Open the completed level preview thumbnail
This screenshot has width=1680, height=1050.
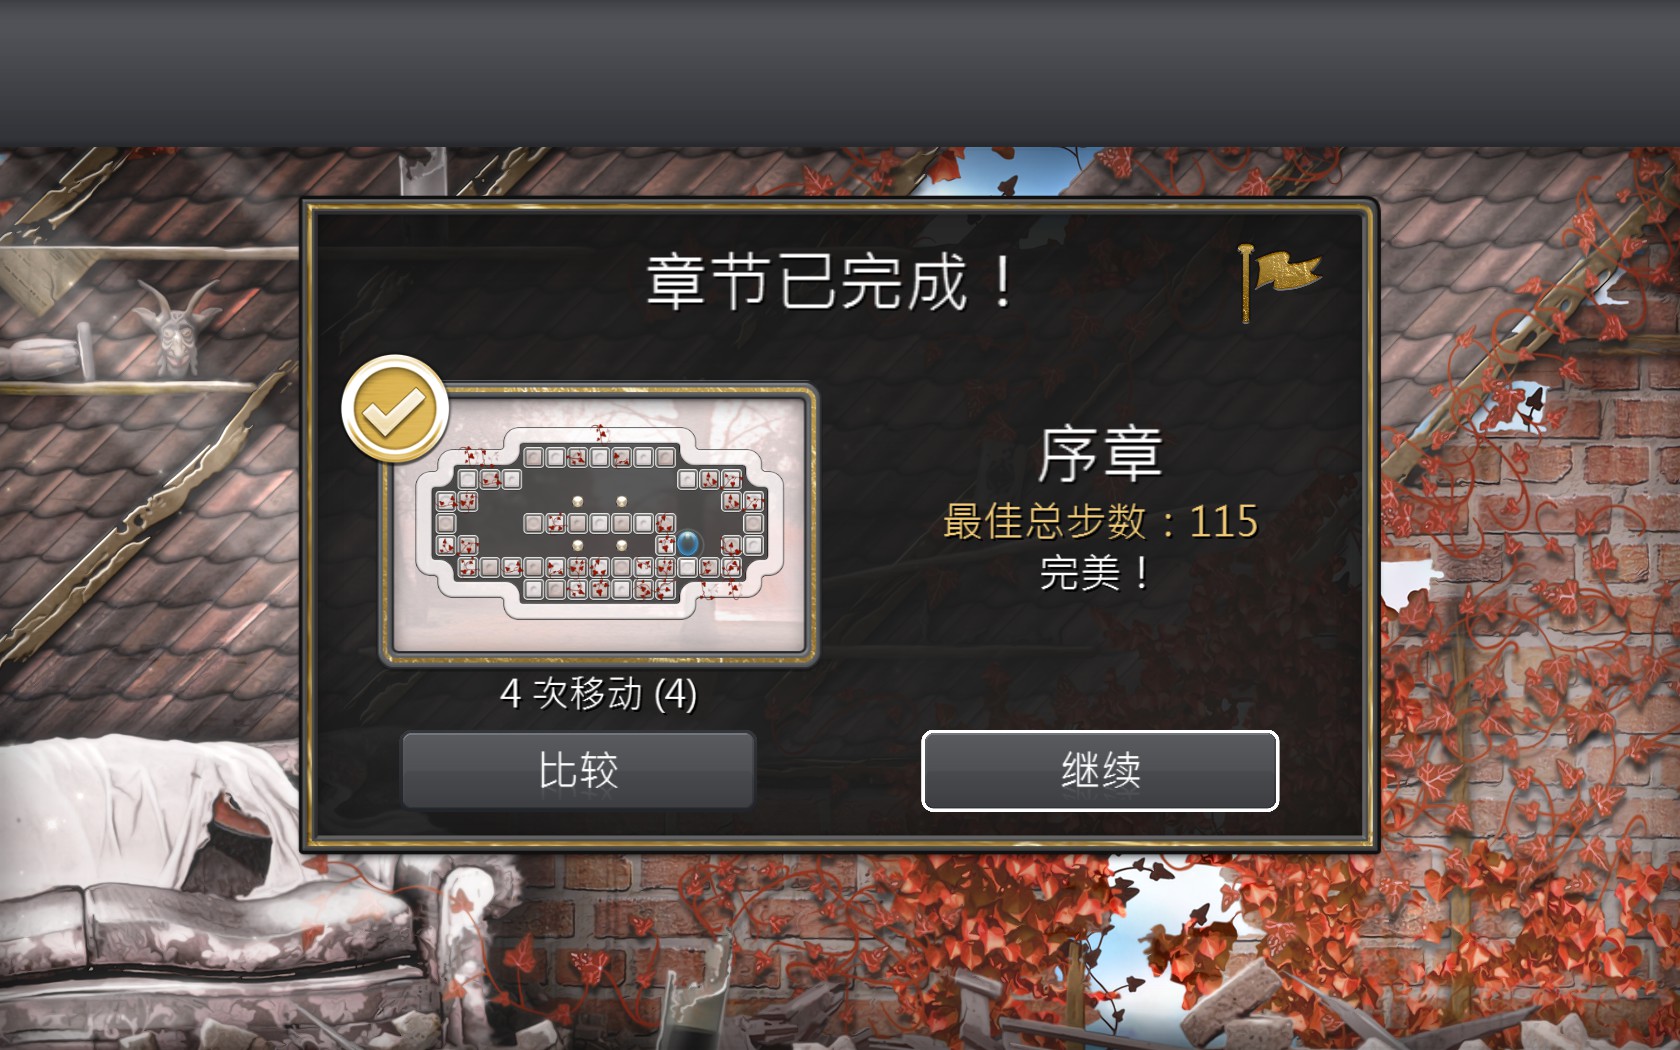tap(599, 524)
